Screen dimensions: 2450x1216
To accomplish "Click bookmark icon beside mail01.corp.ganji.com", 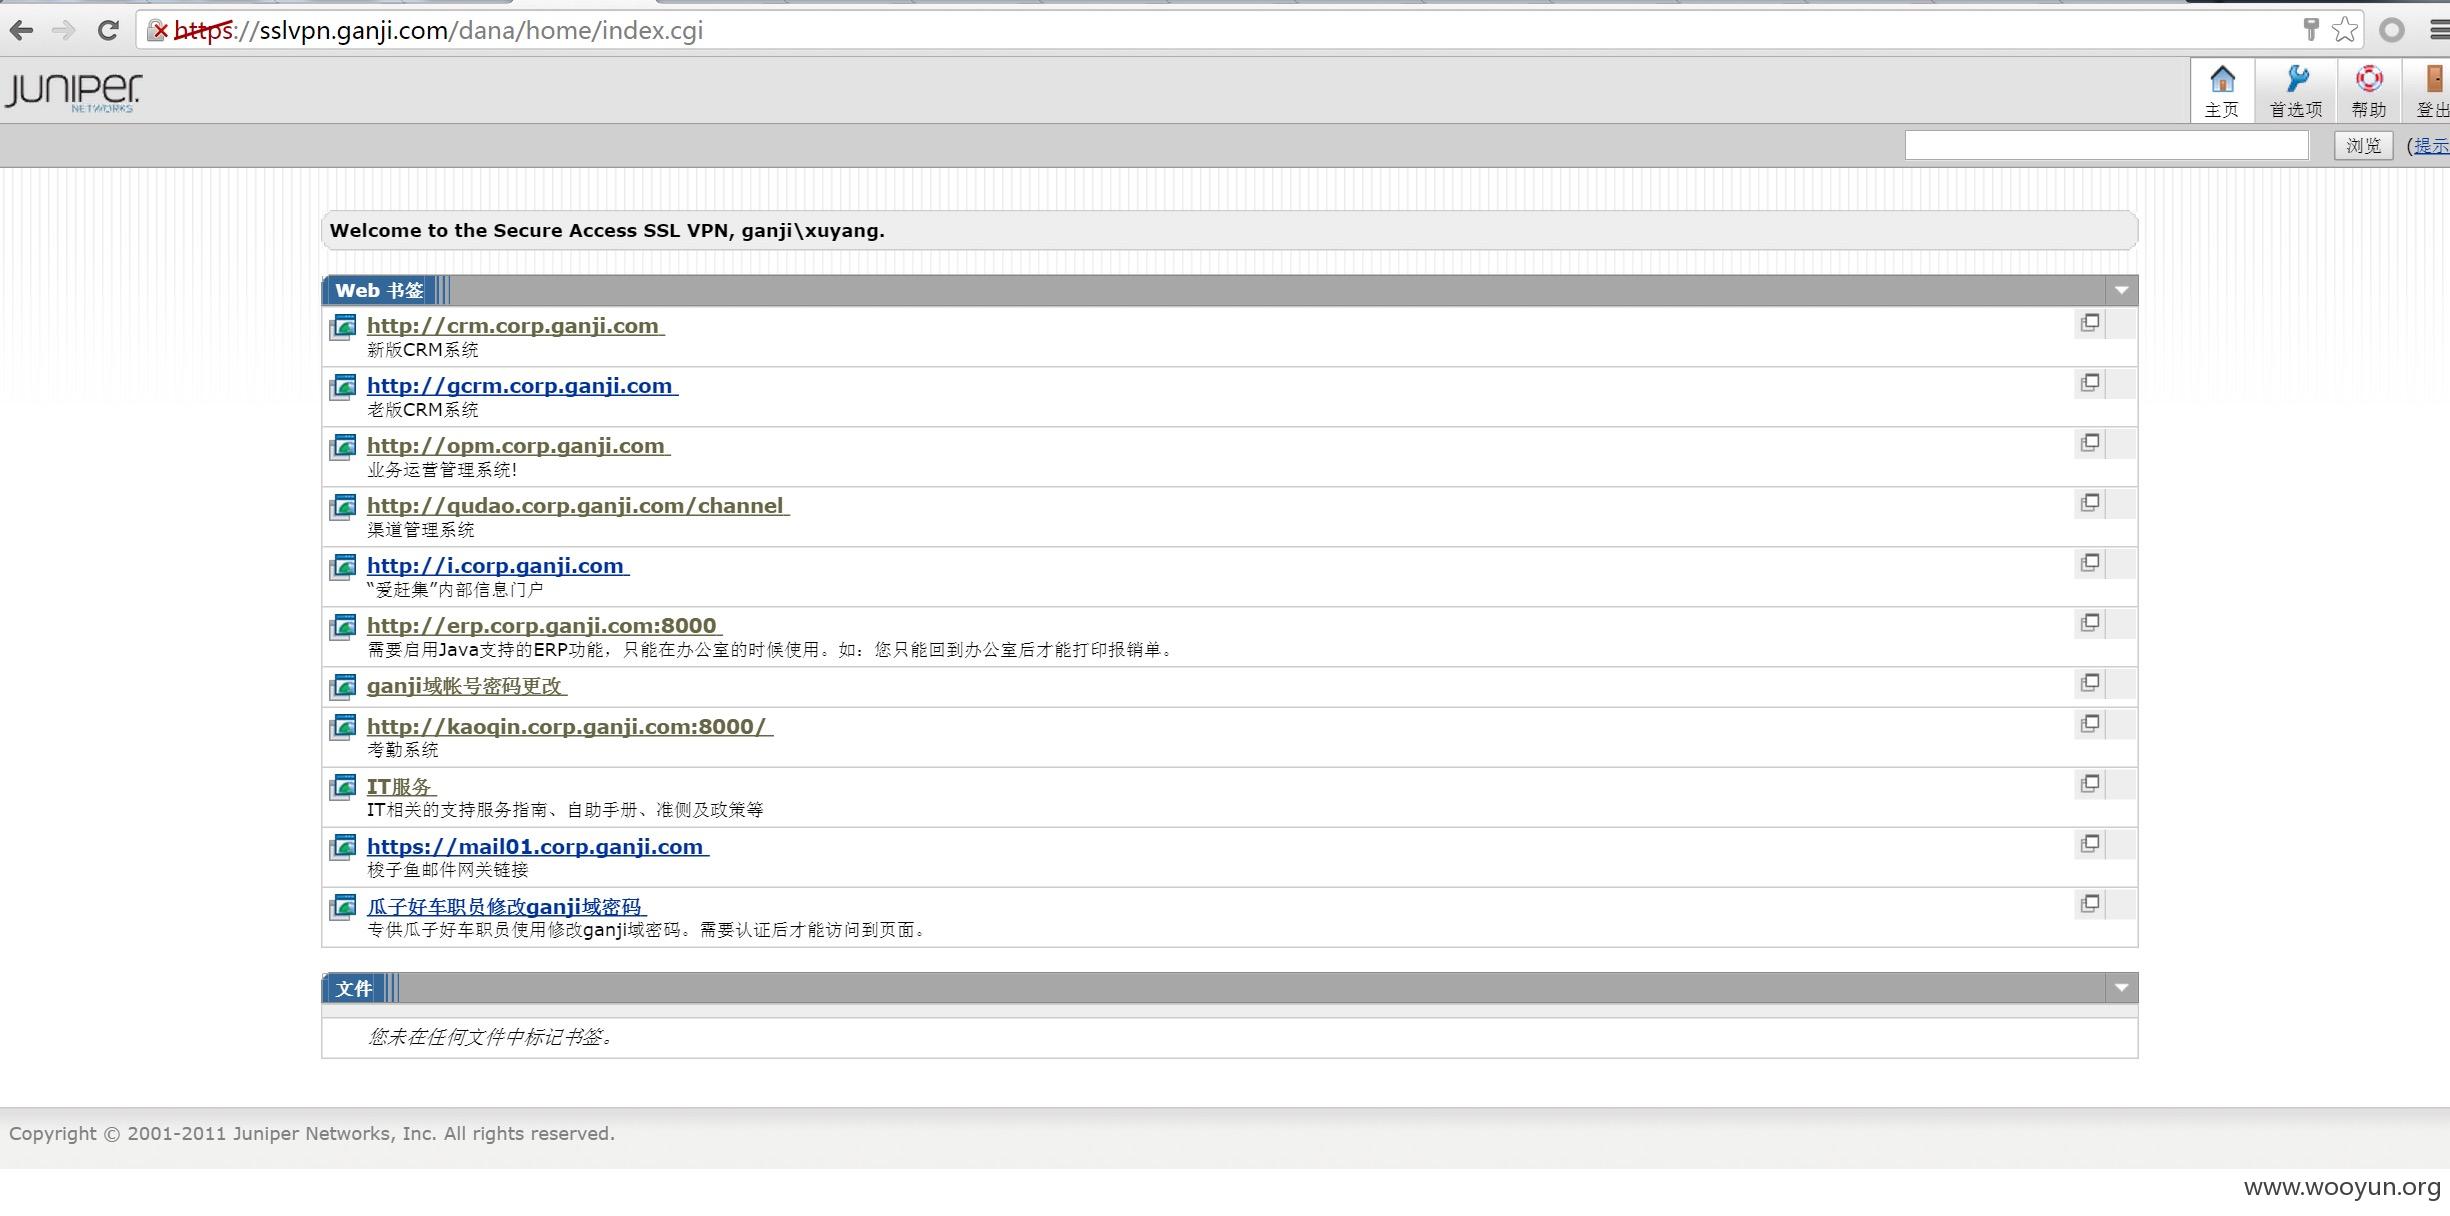I will point(343,848).
